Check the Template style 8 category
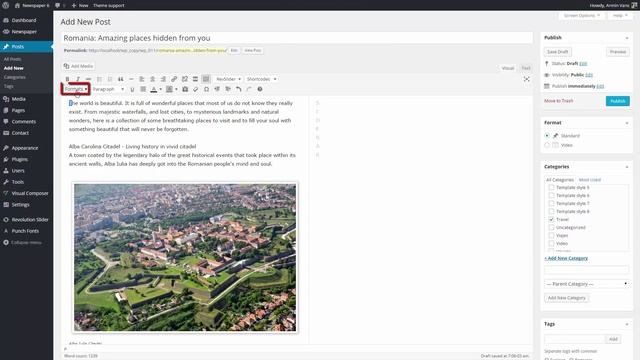 click(x=551, y=211)
